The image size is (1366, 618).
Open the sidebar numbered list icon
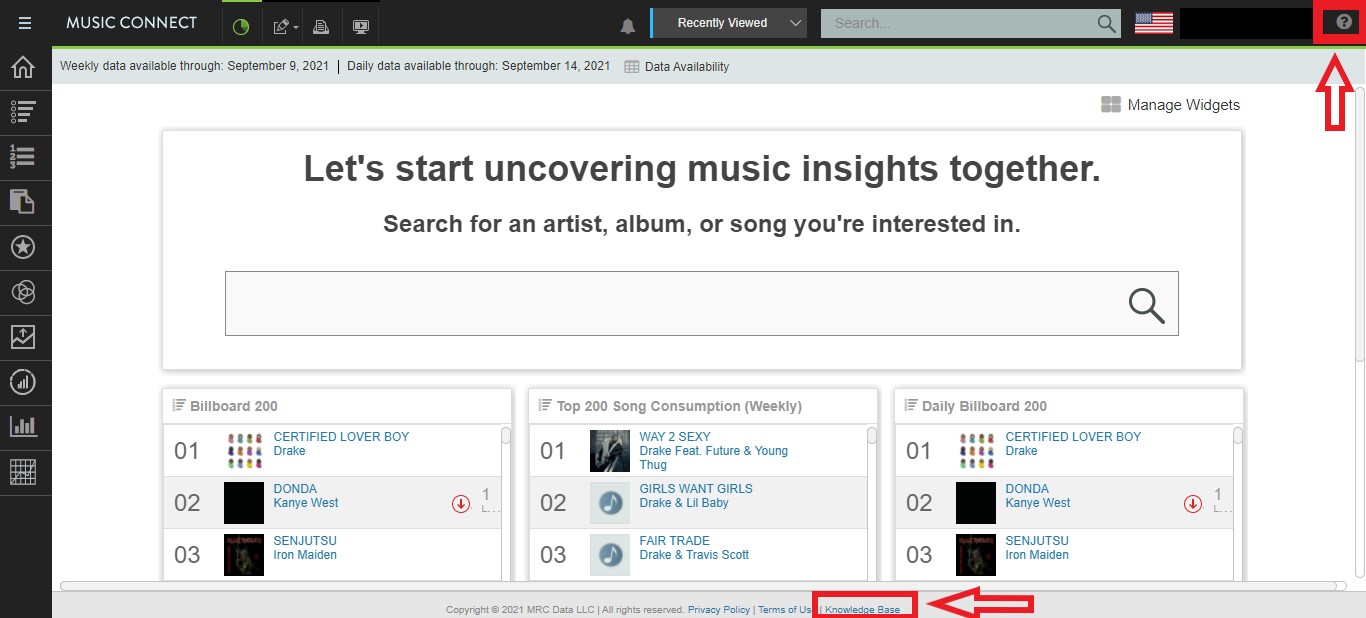23,157
